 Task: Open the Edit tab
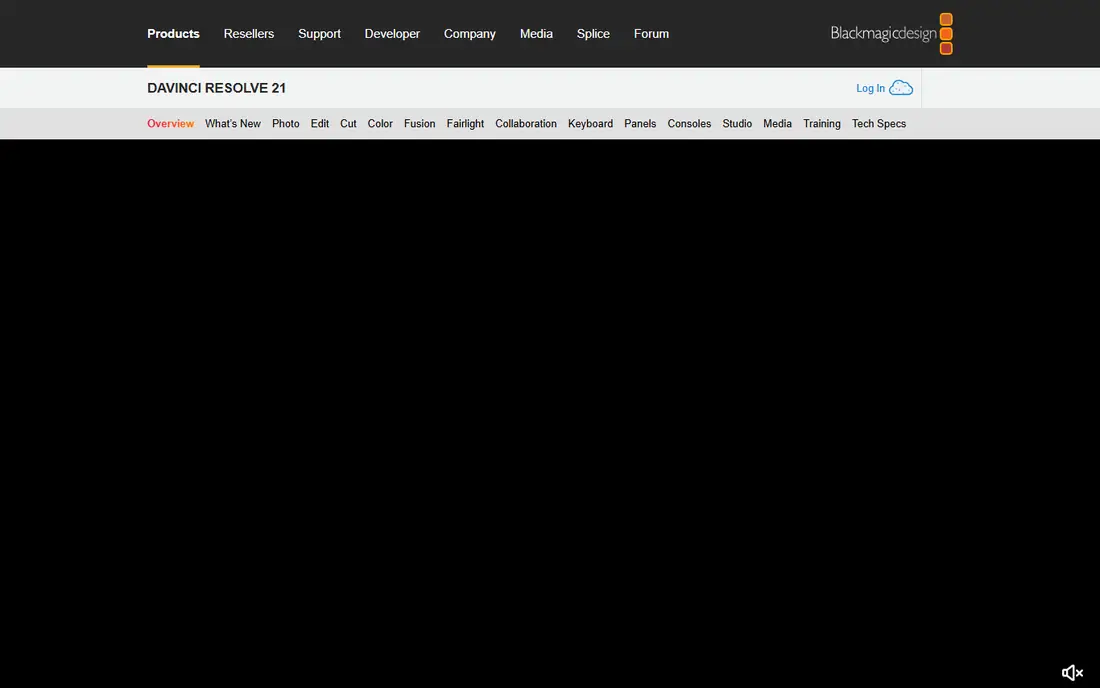click(x=320, y=123)
